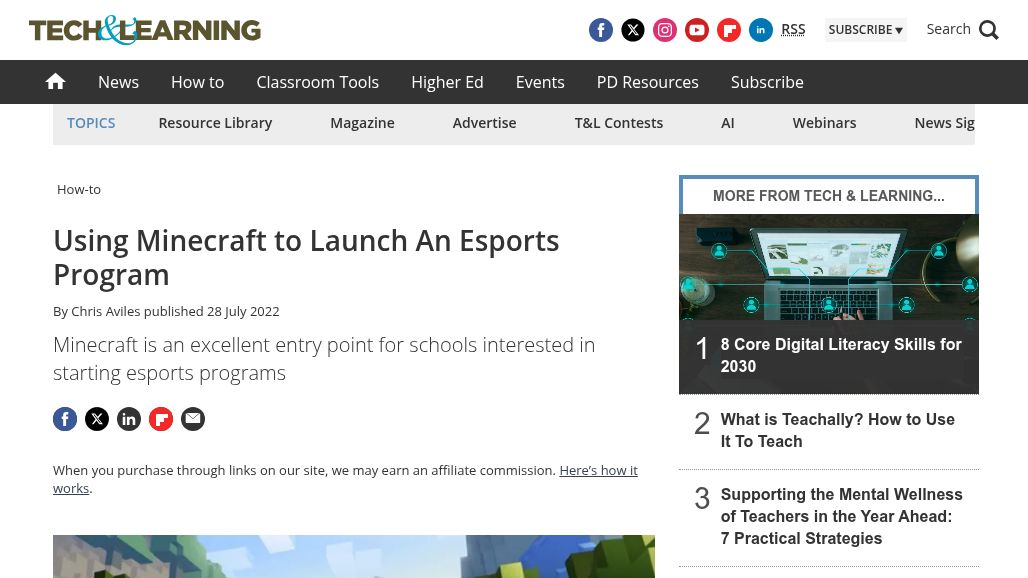Select Advertise topic

click(484, 123)
